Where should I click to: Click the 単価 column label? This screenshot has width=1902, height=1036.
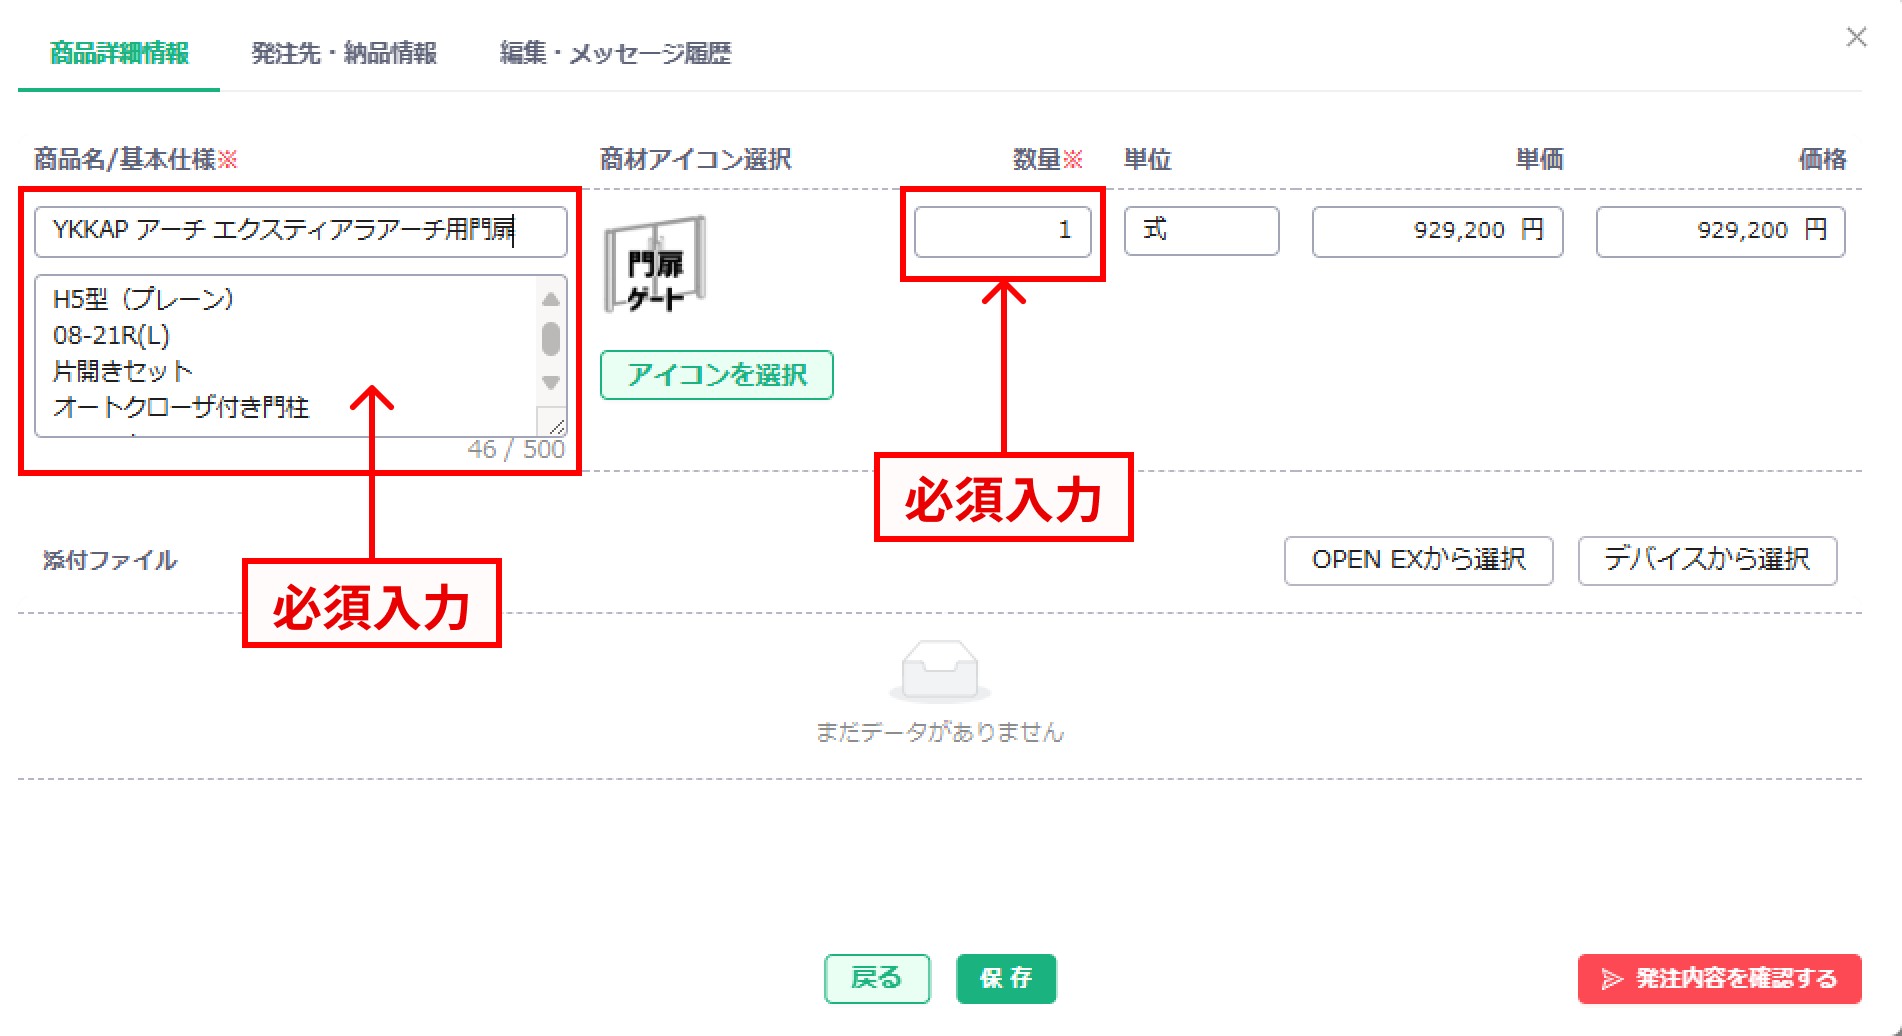click(1539, 159)
